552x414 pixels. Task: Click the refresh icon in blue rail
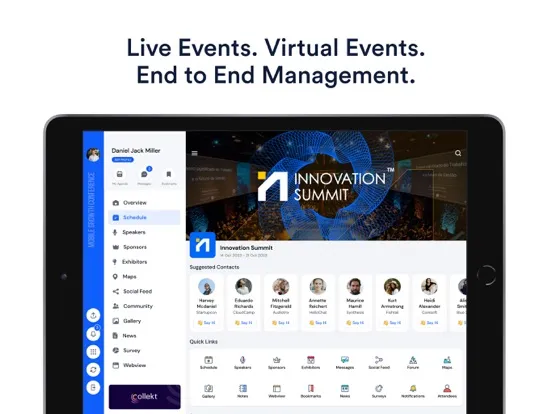[93, 370]
